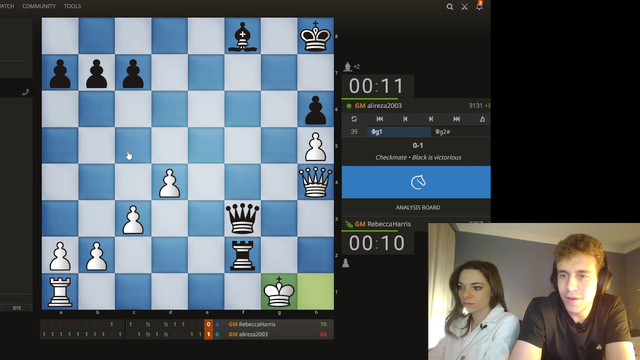Viewport: 640px width, 360px height.
Task: Click RebeccaHarris name in score table
Action: [257, 324]
